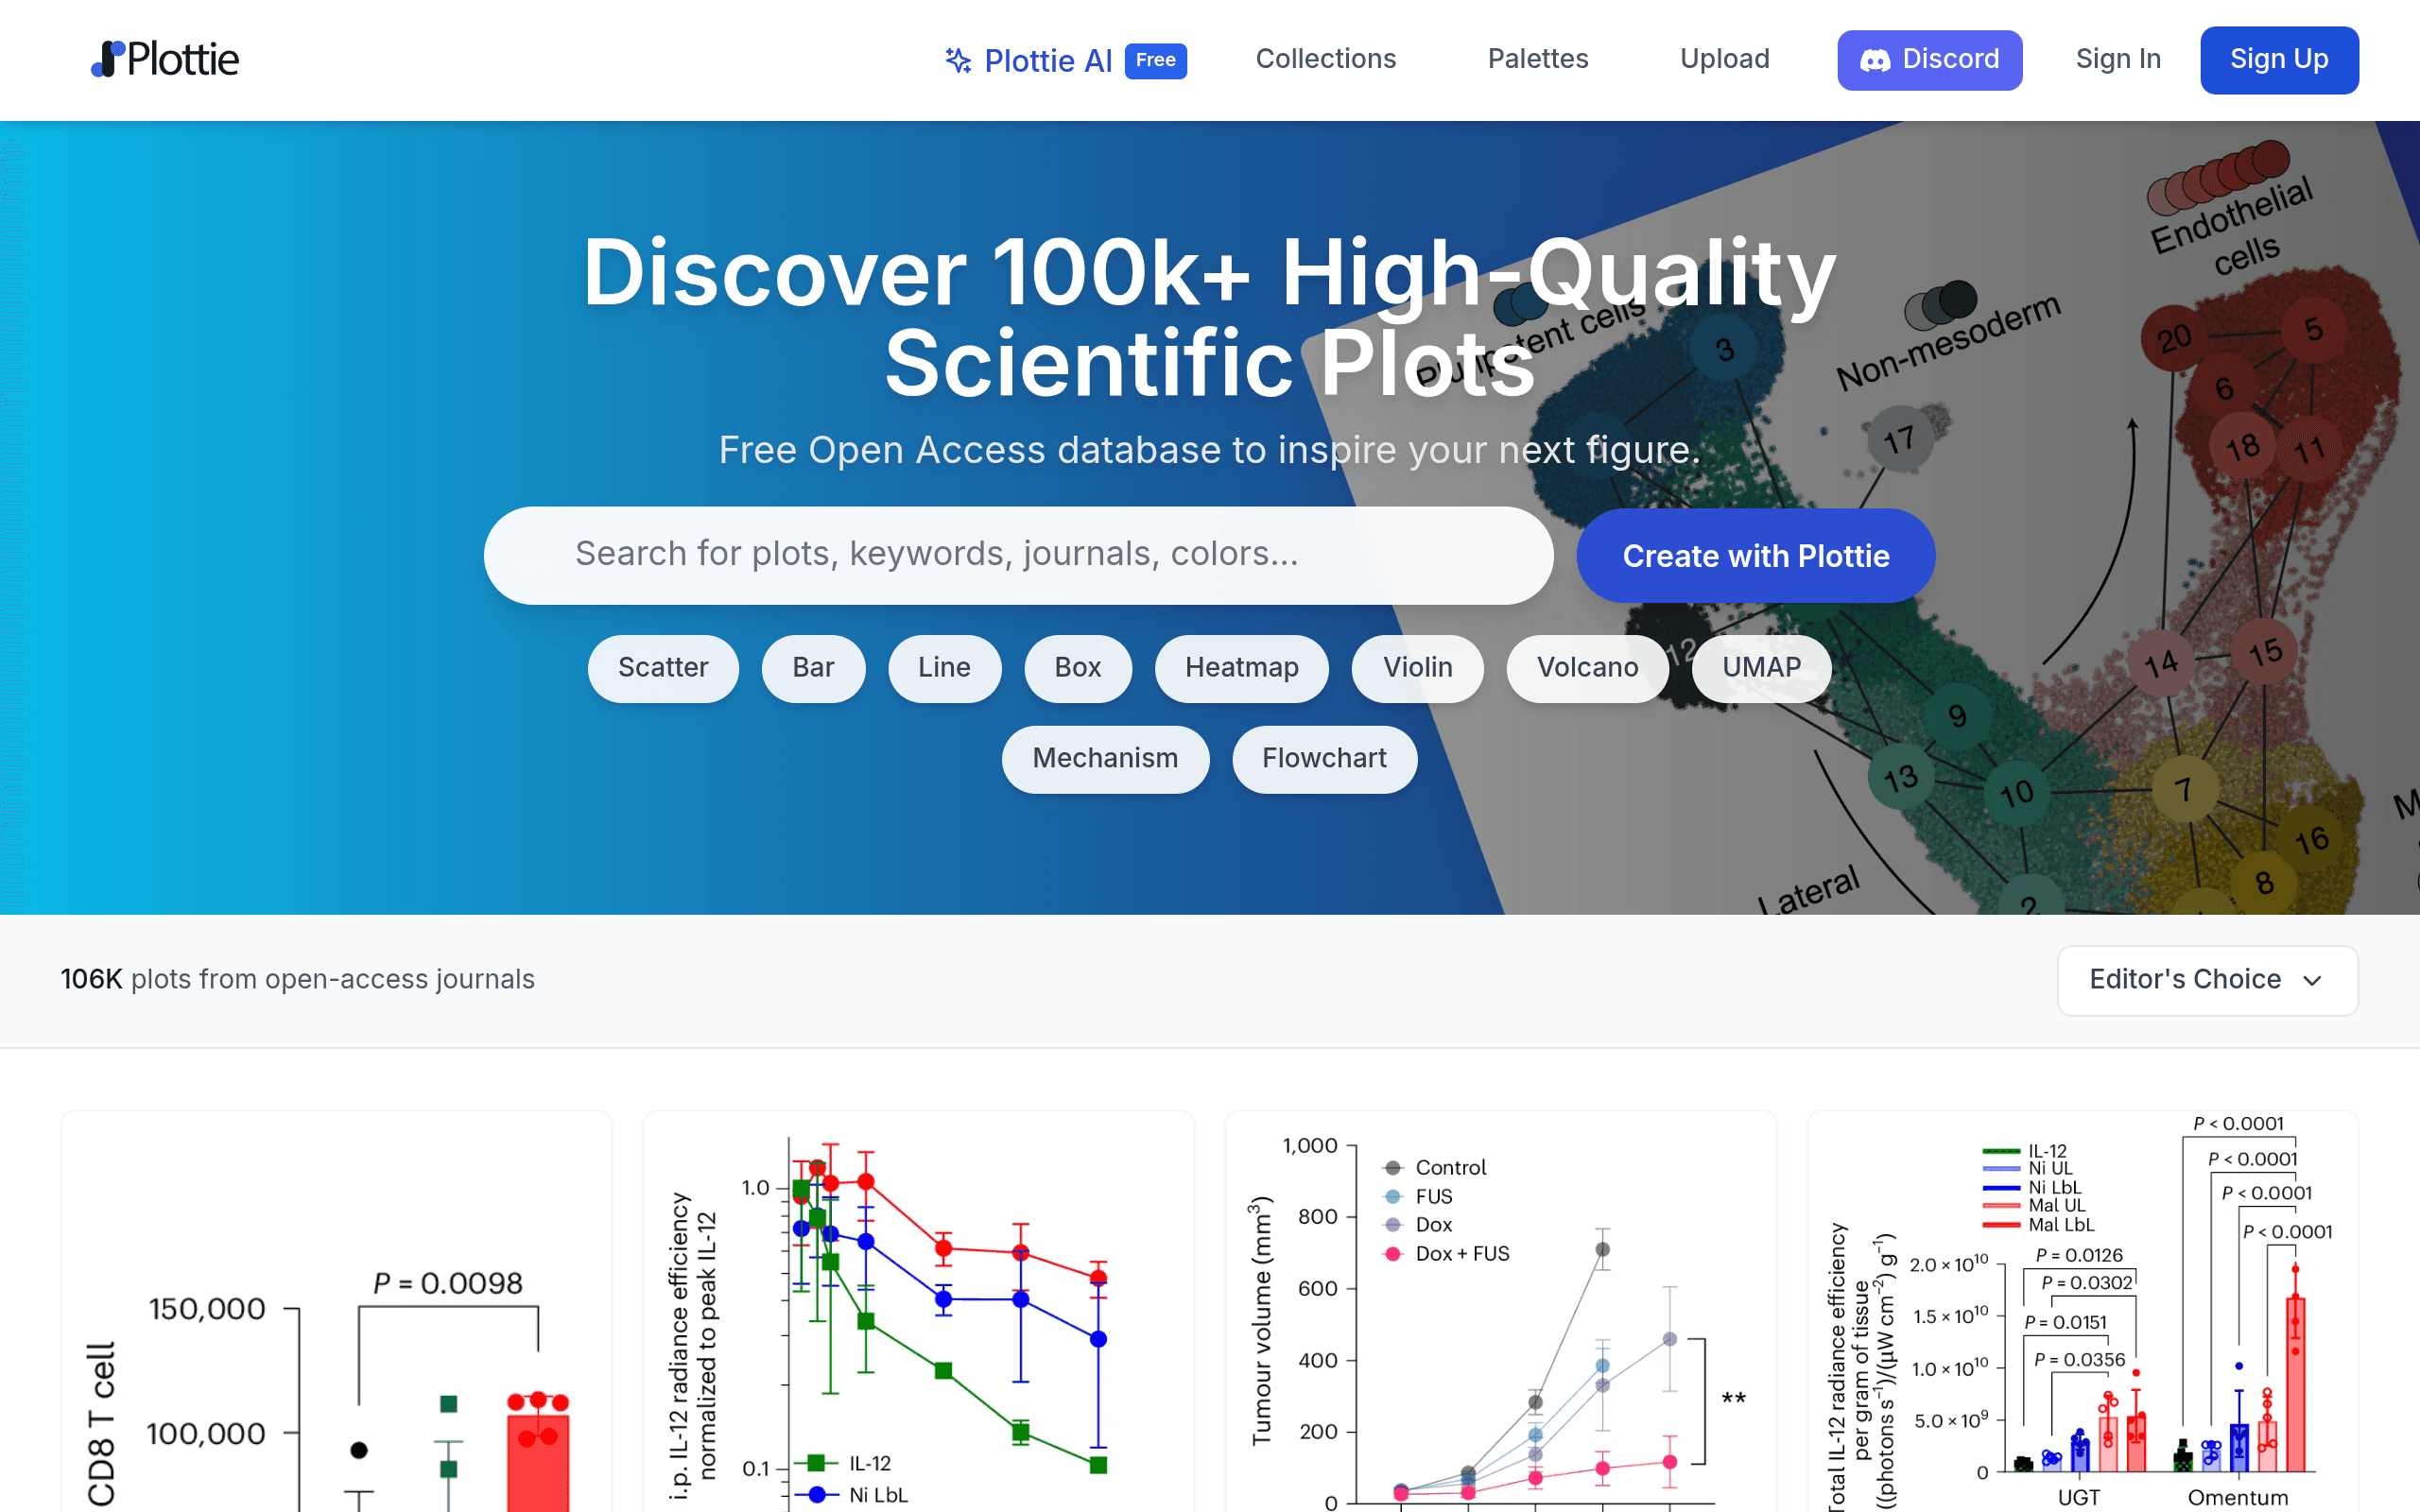The height and width of the screenshot is (1512, 2420).
Task: Click the '106K plots from open-access journals' text
Action: coord(298,979)
